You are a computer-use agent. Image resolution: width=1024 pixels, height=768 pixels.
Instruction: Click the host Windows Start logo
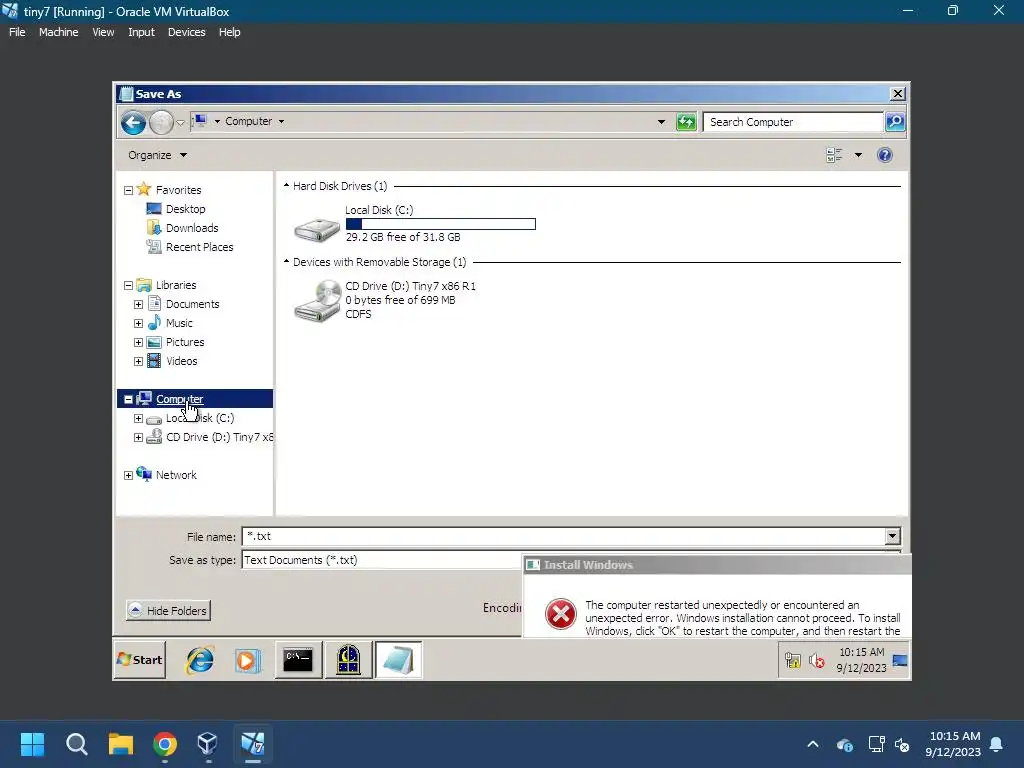click(32, 744)
